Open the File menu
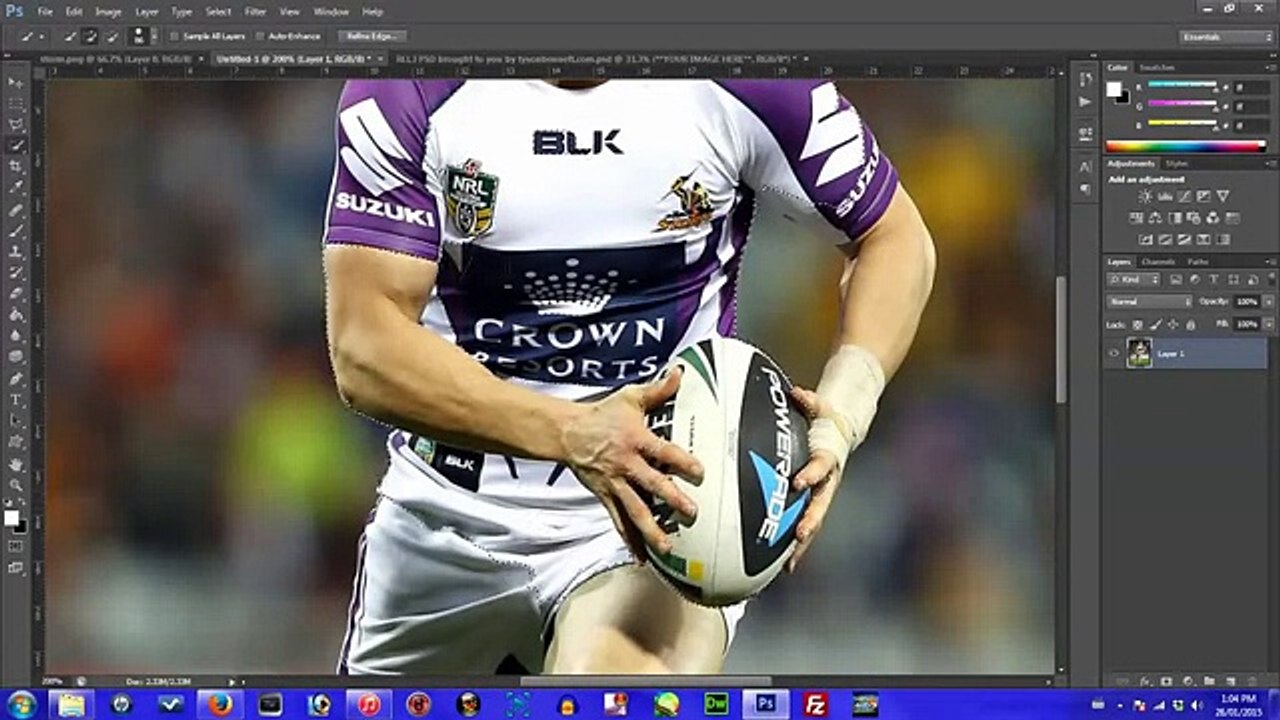The height and width of the screenshot is (720, 1280). click(45, 12)
